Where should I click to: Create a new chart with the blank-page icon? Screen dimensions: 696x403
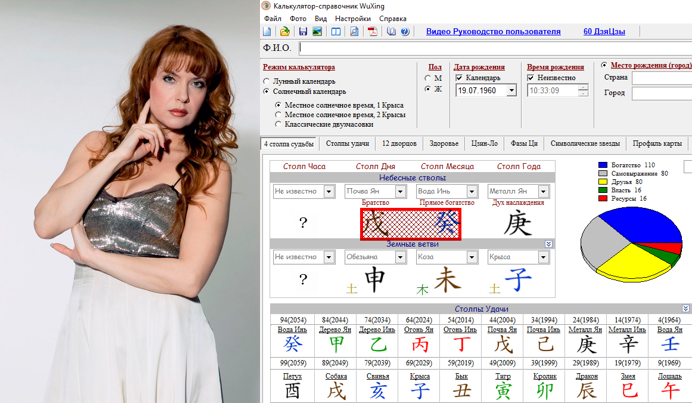tap(267, 32)
